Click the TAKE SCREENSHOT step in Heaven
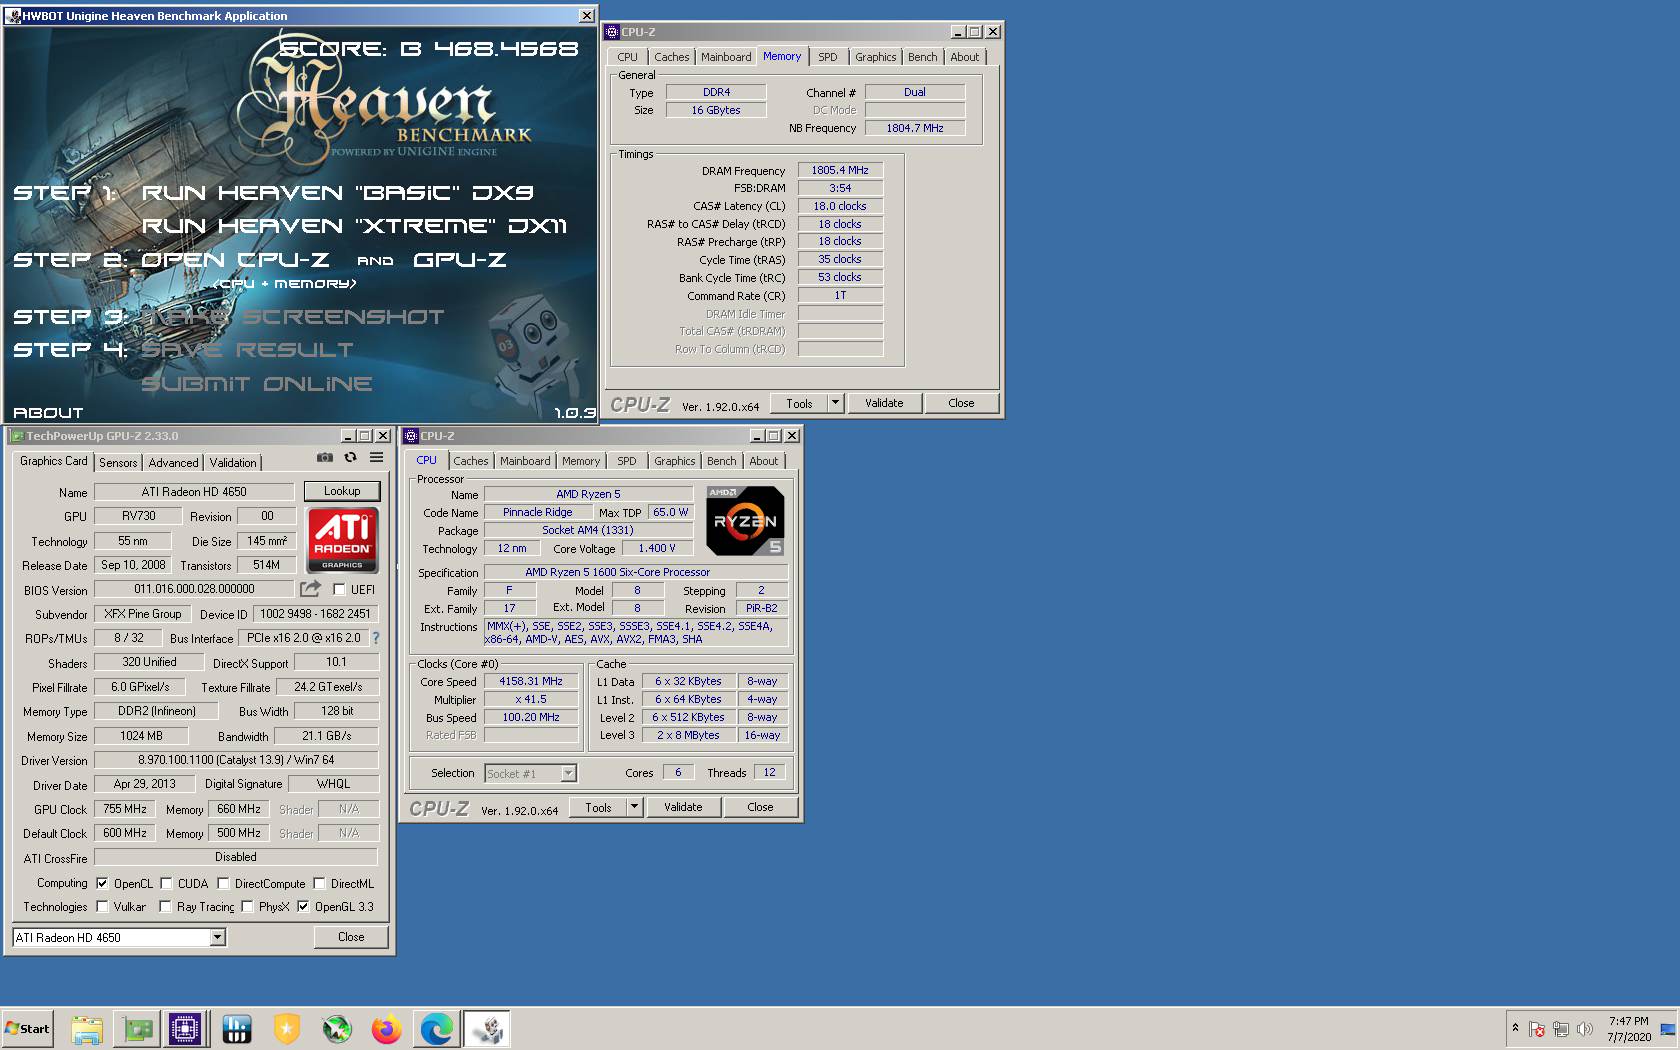This screenshot has width=1680, height=1050. pyautogui.click(x=292, y=317)
